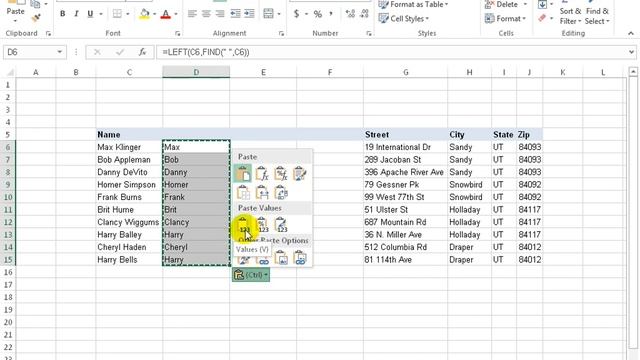Expand Merge & Center dropdown arrow
The height and width of the screenshot is (360, 640).
point(279,14)
